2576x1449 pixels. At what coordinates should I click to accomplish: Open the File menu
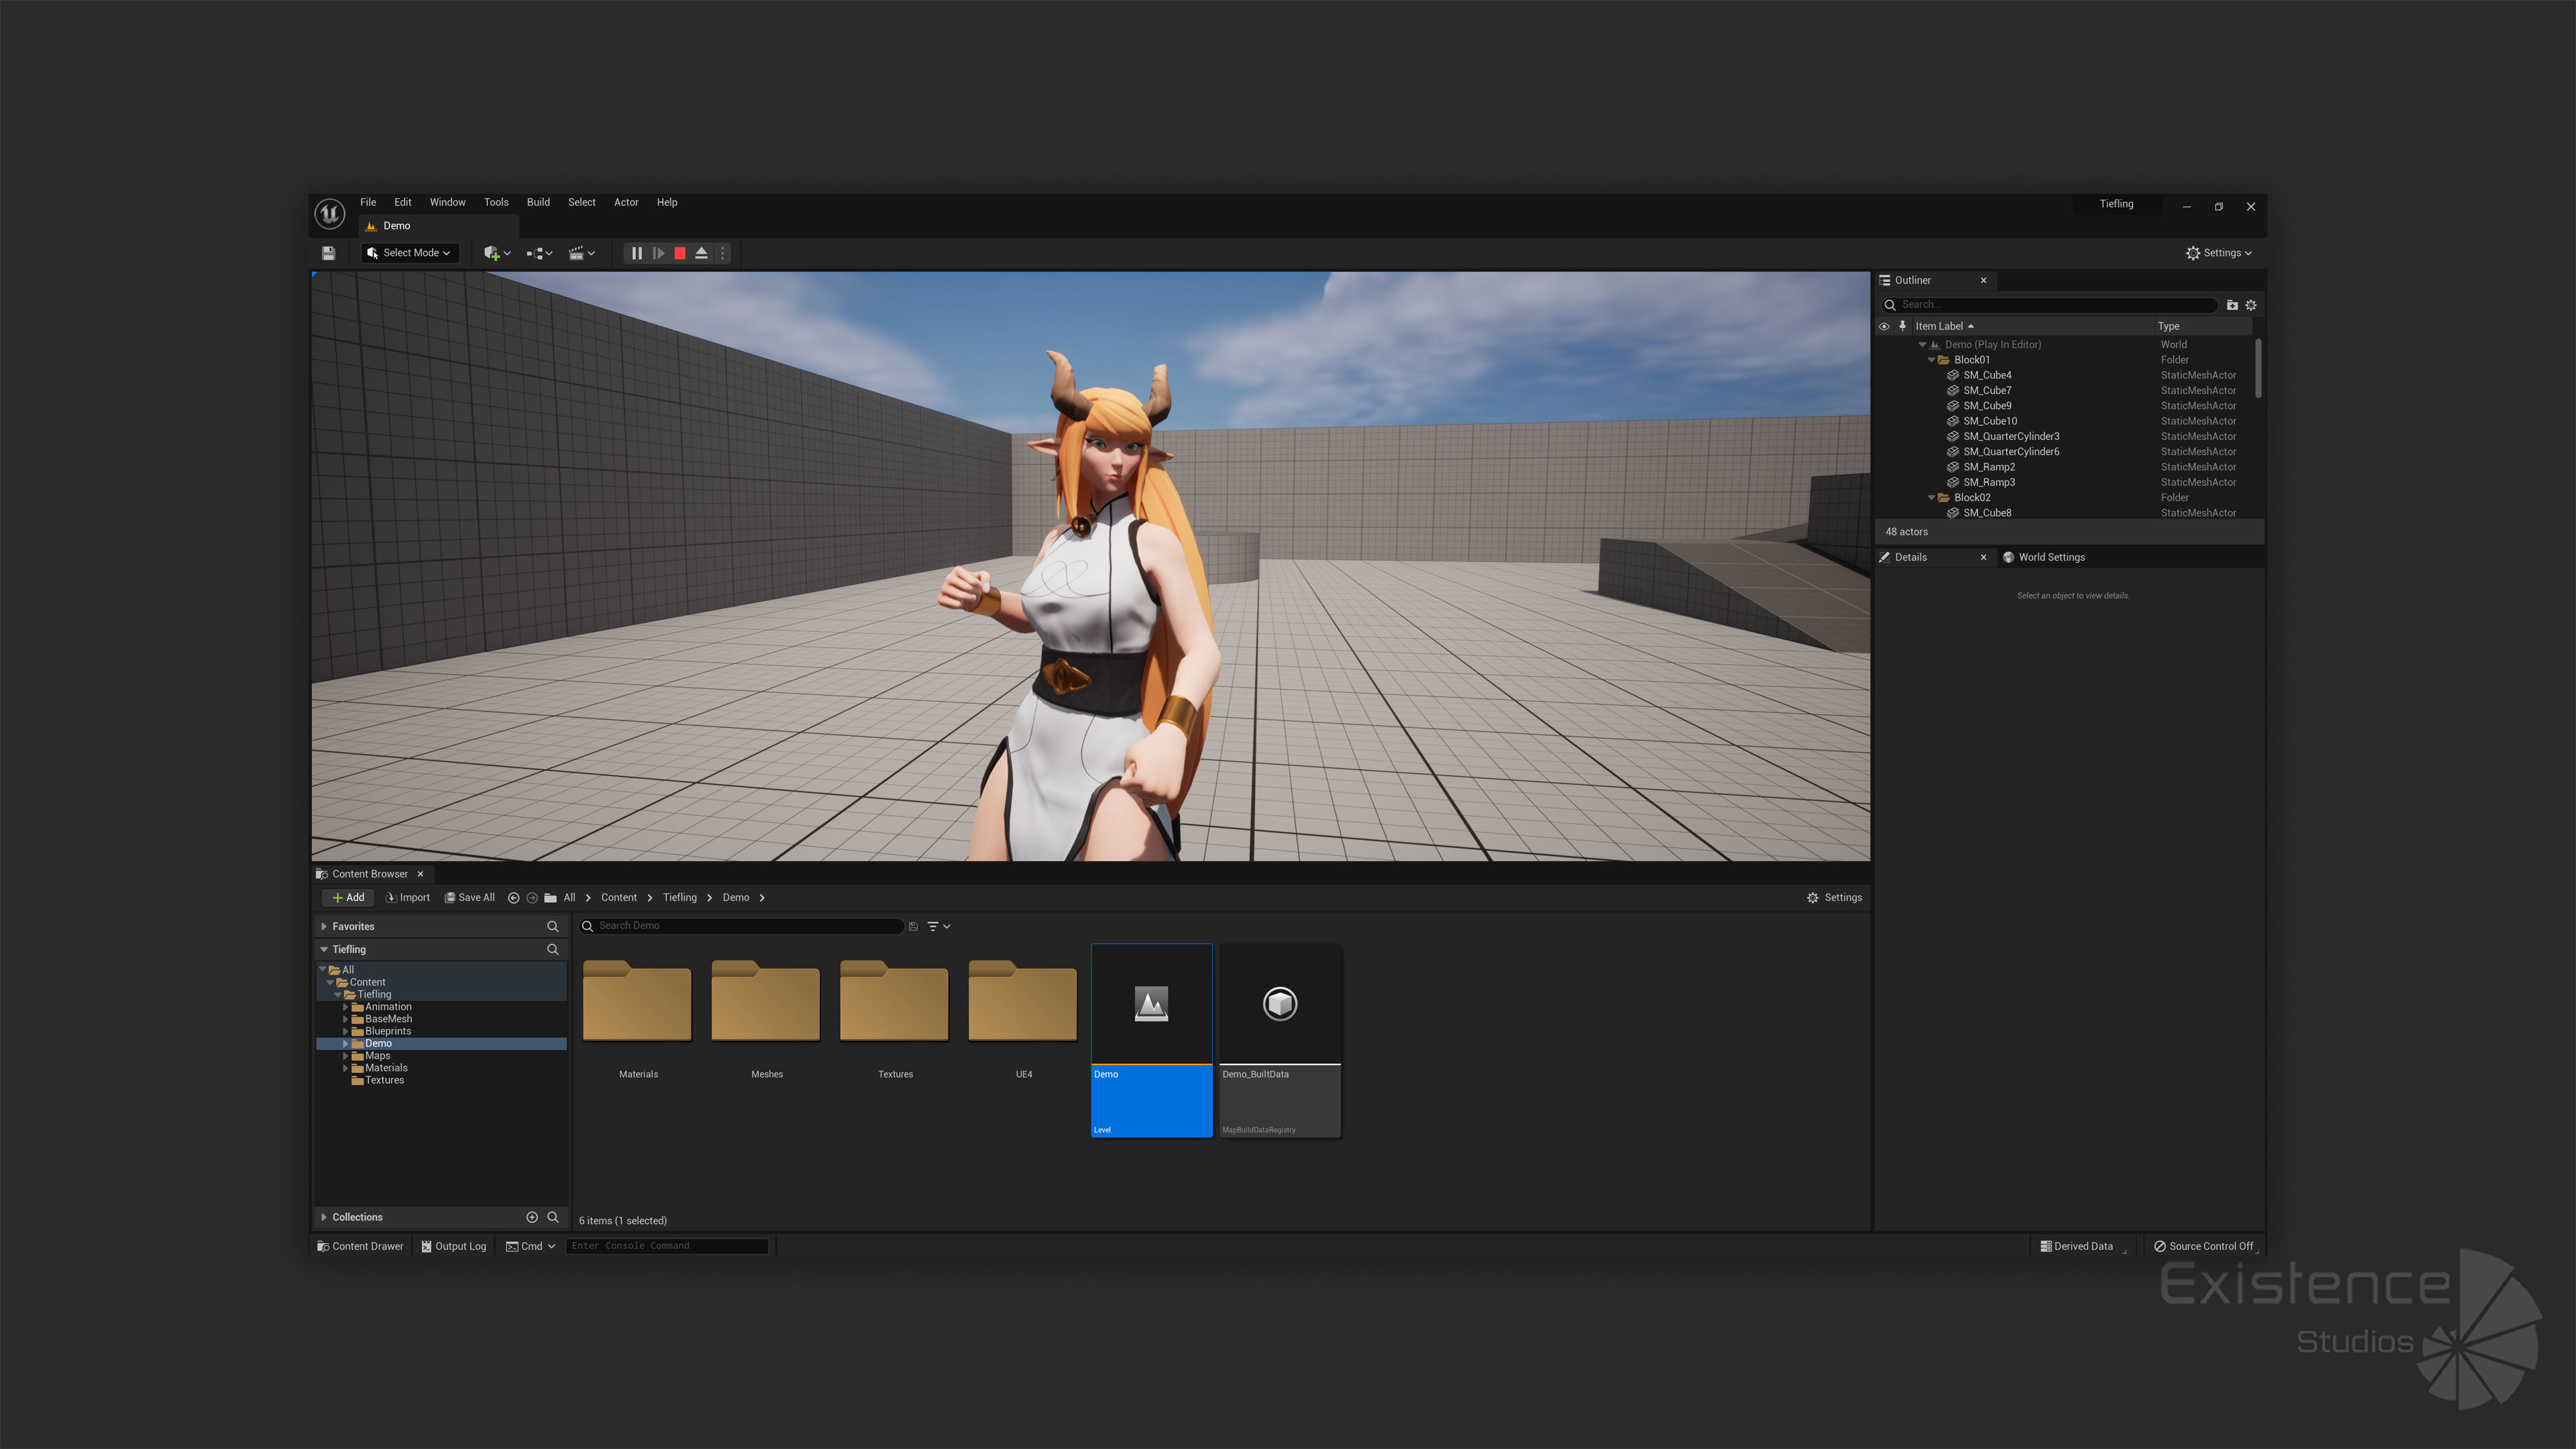click(x=368, y=202)
